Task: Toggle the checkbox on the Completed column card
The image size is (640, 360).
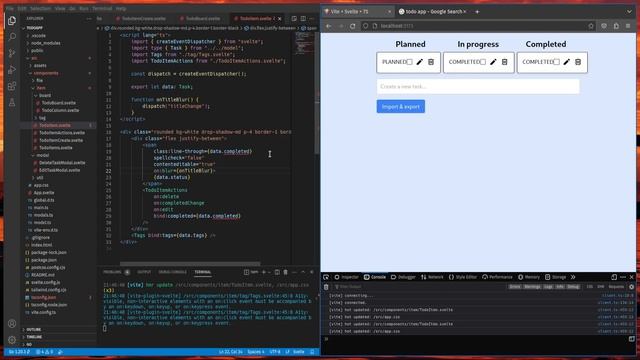Action: coord(556,62)
